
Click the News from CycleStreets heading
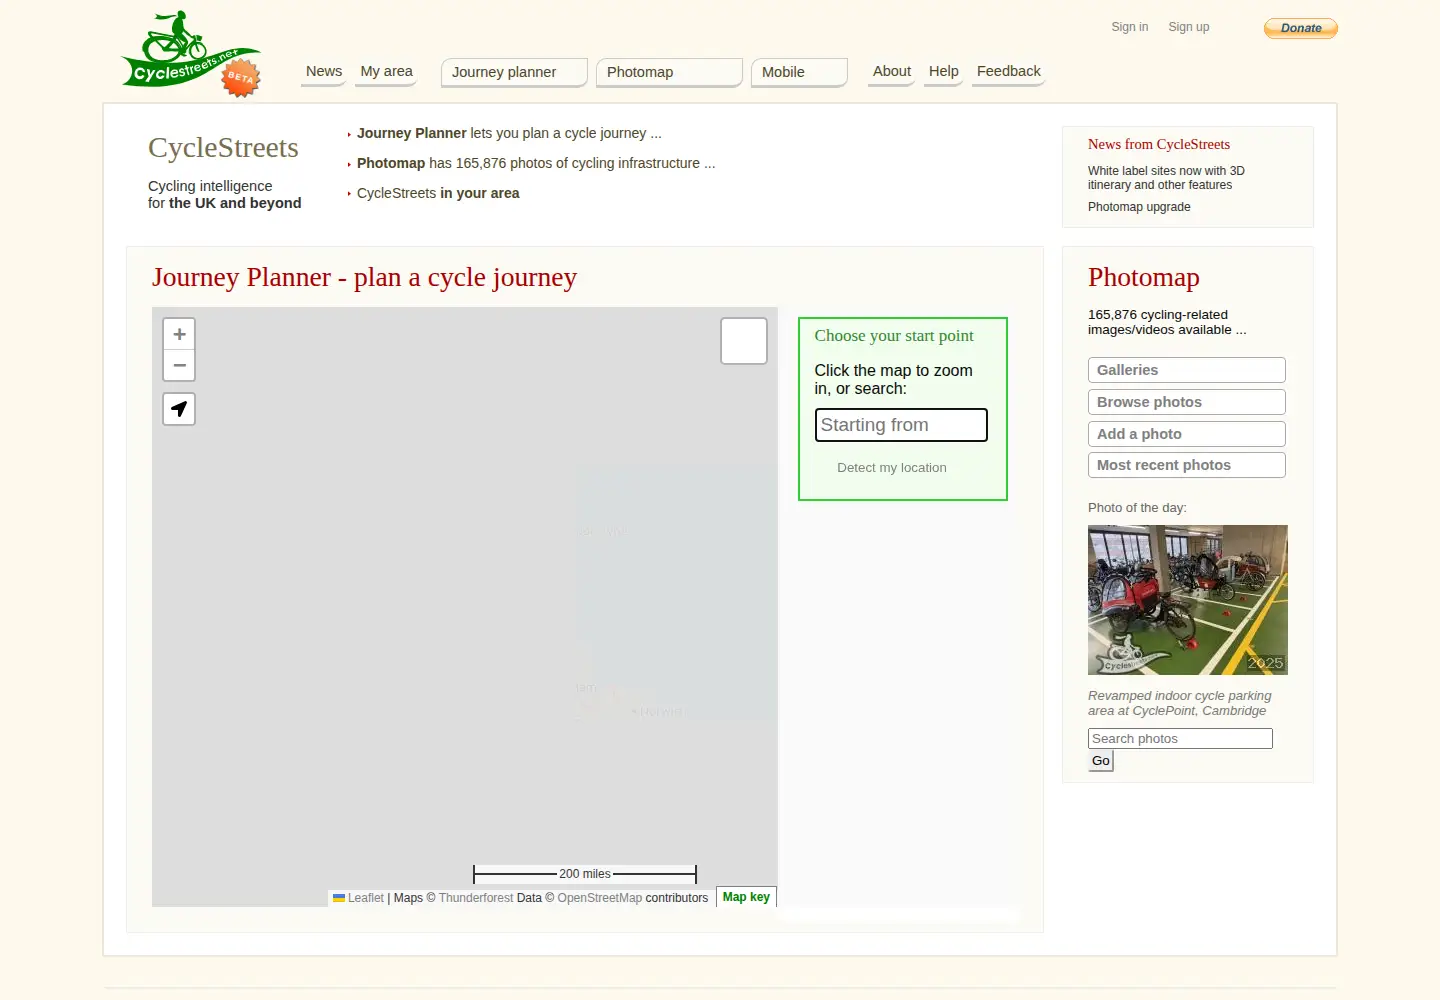[1159, 144]
